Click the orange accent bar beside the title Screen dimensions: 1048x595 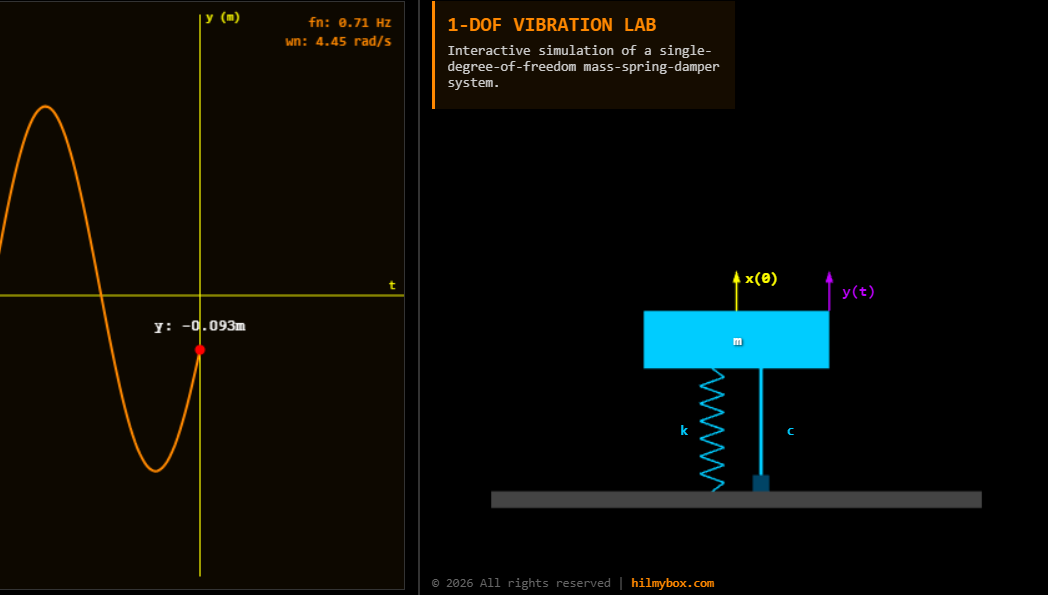(432, 54)
